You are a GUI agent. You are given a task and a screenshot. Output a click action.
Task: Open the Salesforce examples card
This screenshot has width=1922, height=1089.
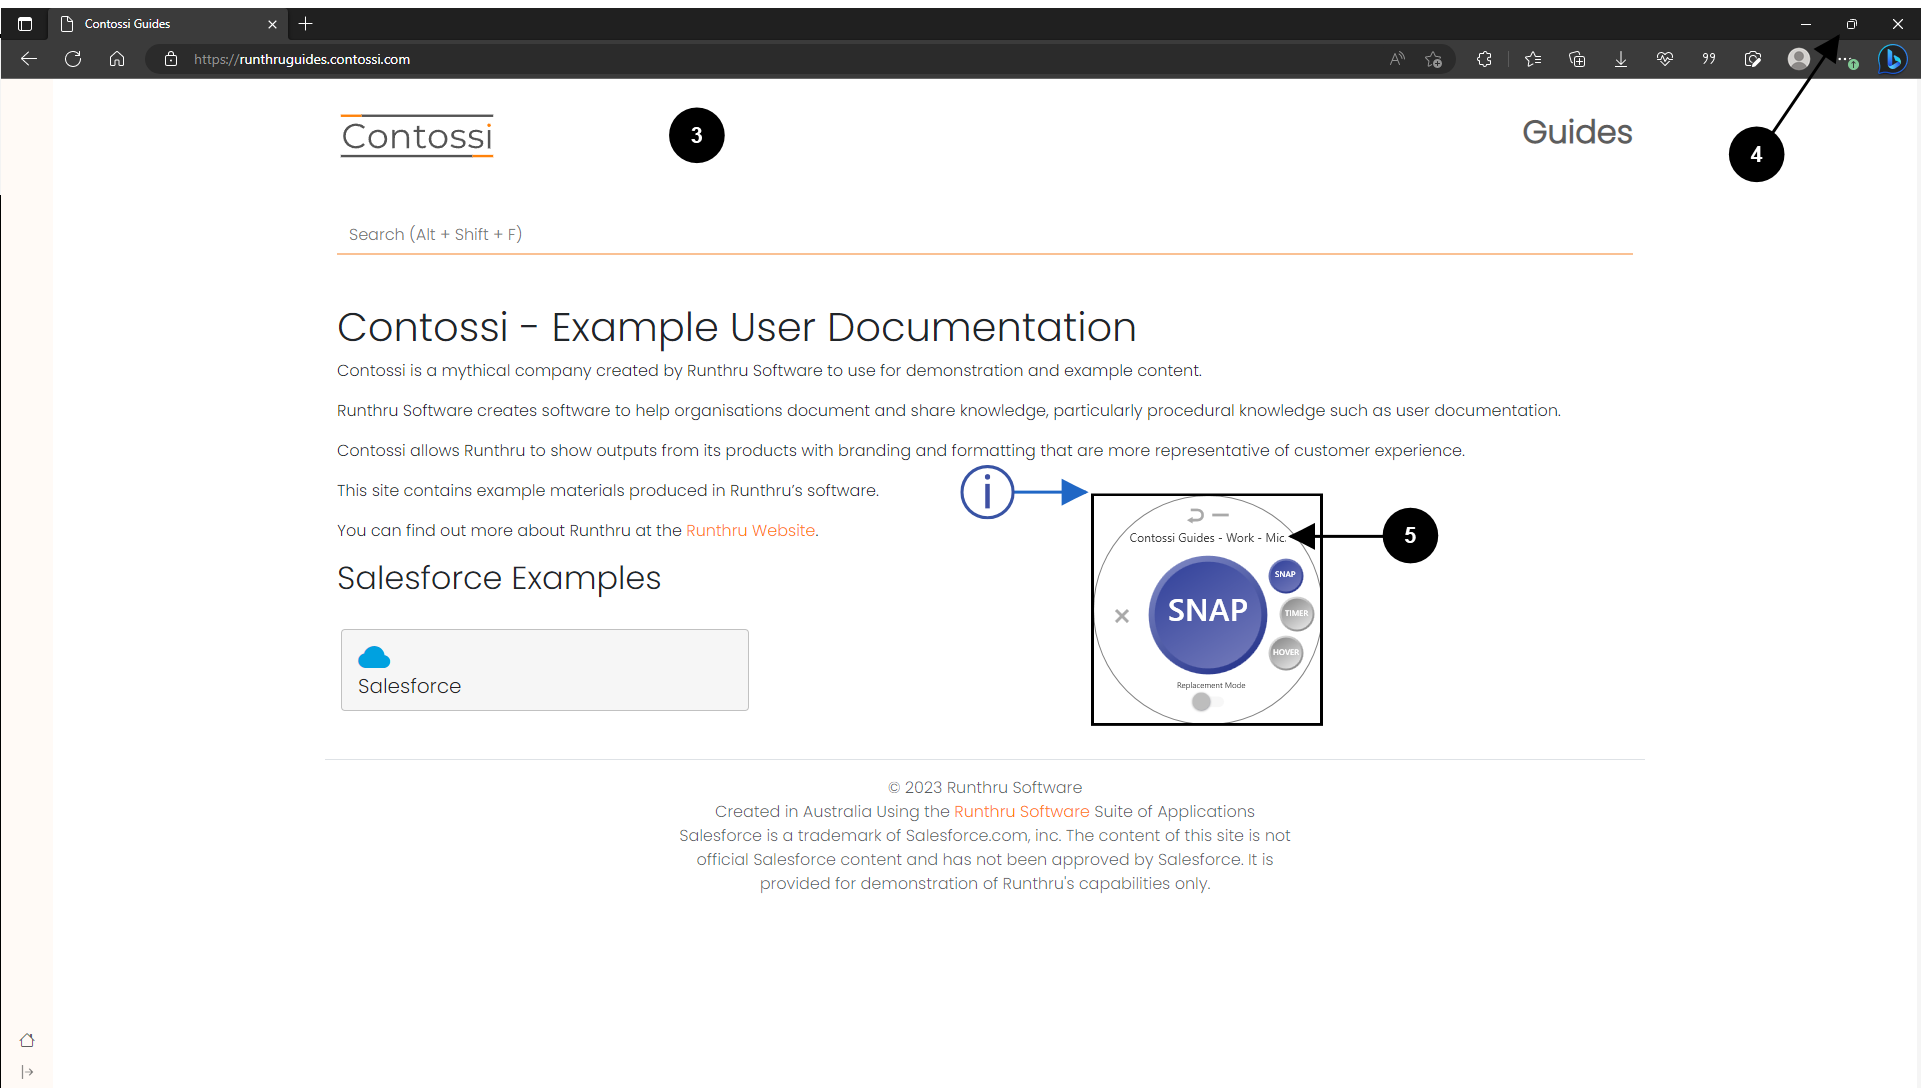pos(544,670)
